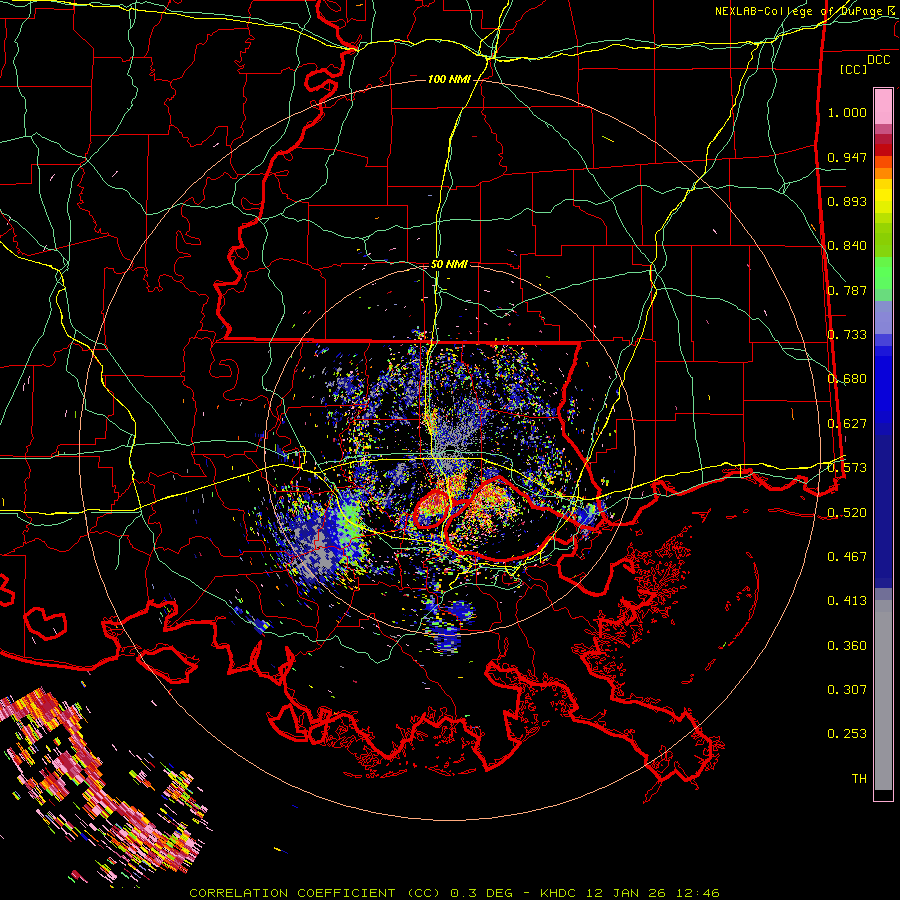Pick the pink band of the color bar
Screen dimensions: 900x900
coord(883,106)
